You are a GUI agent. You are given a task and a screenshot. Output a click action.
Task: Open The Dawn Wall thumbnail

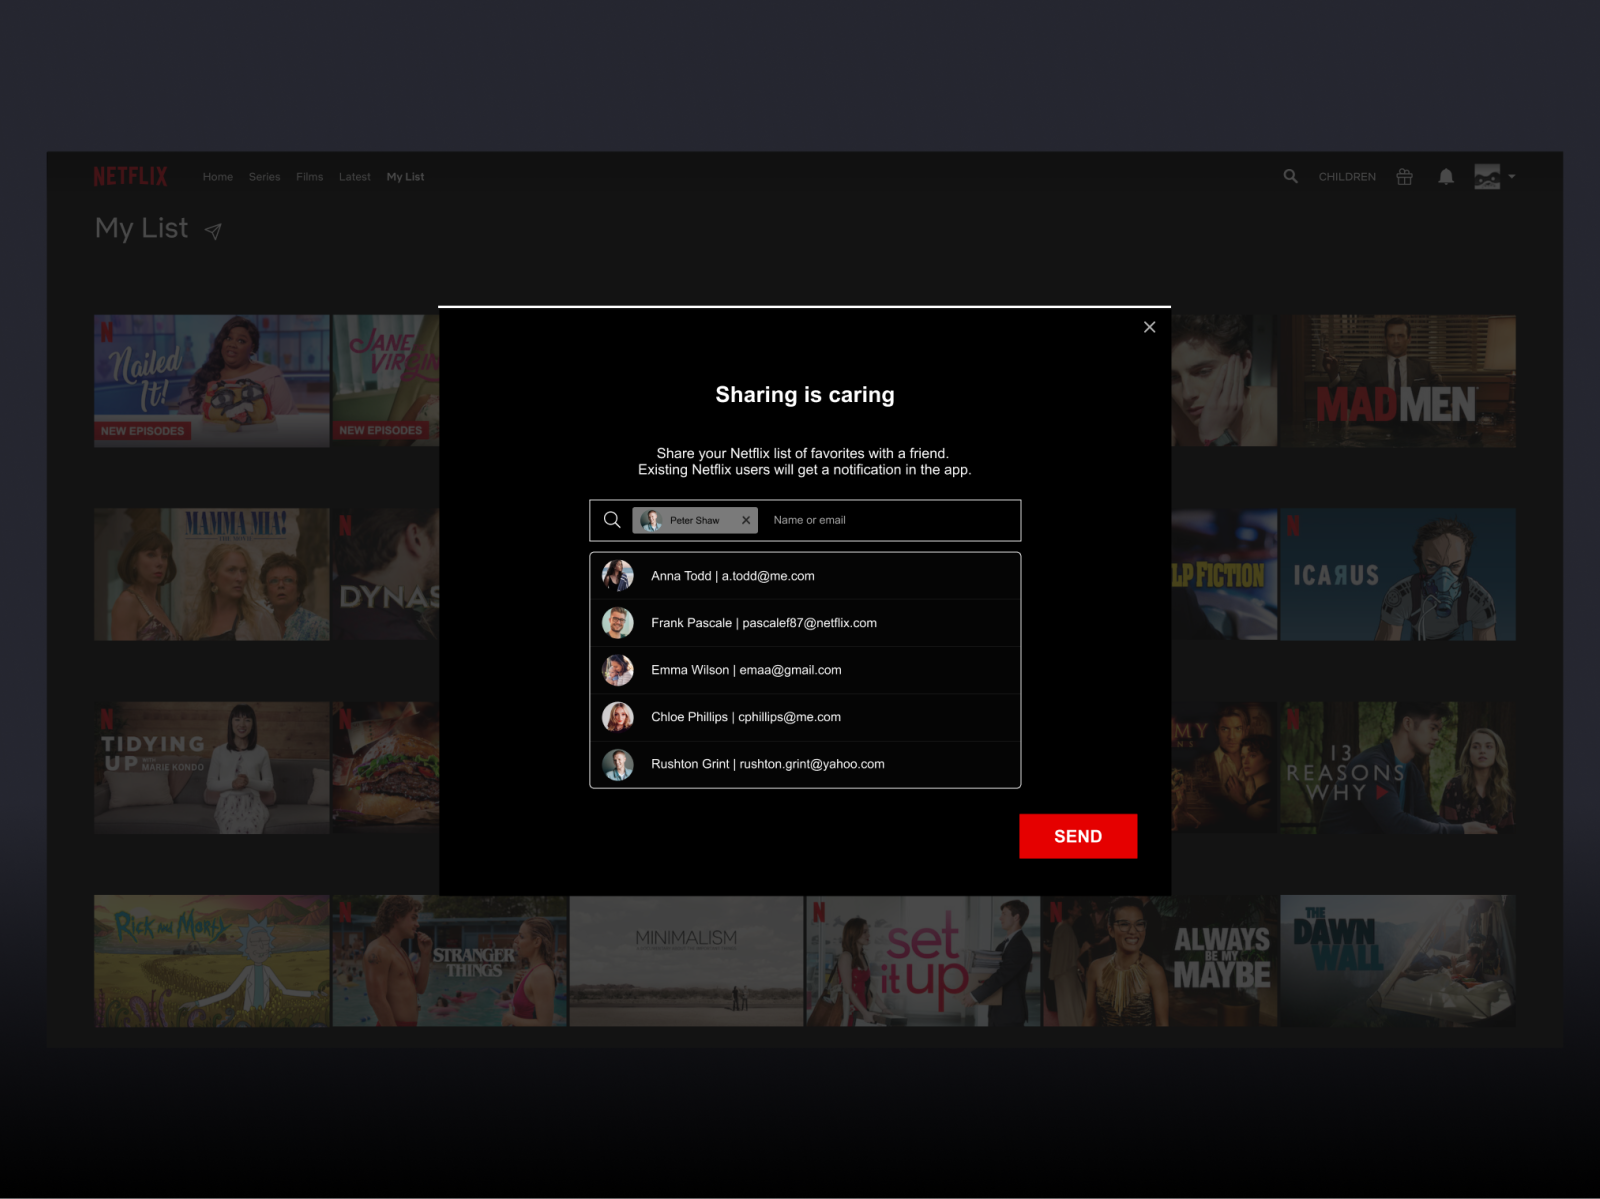[1398, 961]
